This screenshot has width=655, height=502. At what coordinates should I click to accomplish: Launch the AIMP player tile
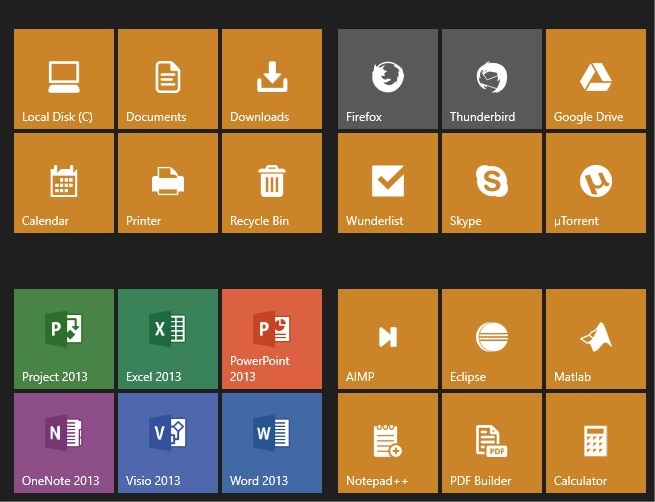388,339
